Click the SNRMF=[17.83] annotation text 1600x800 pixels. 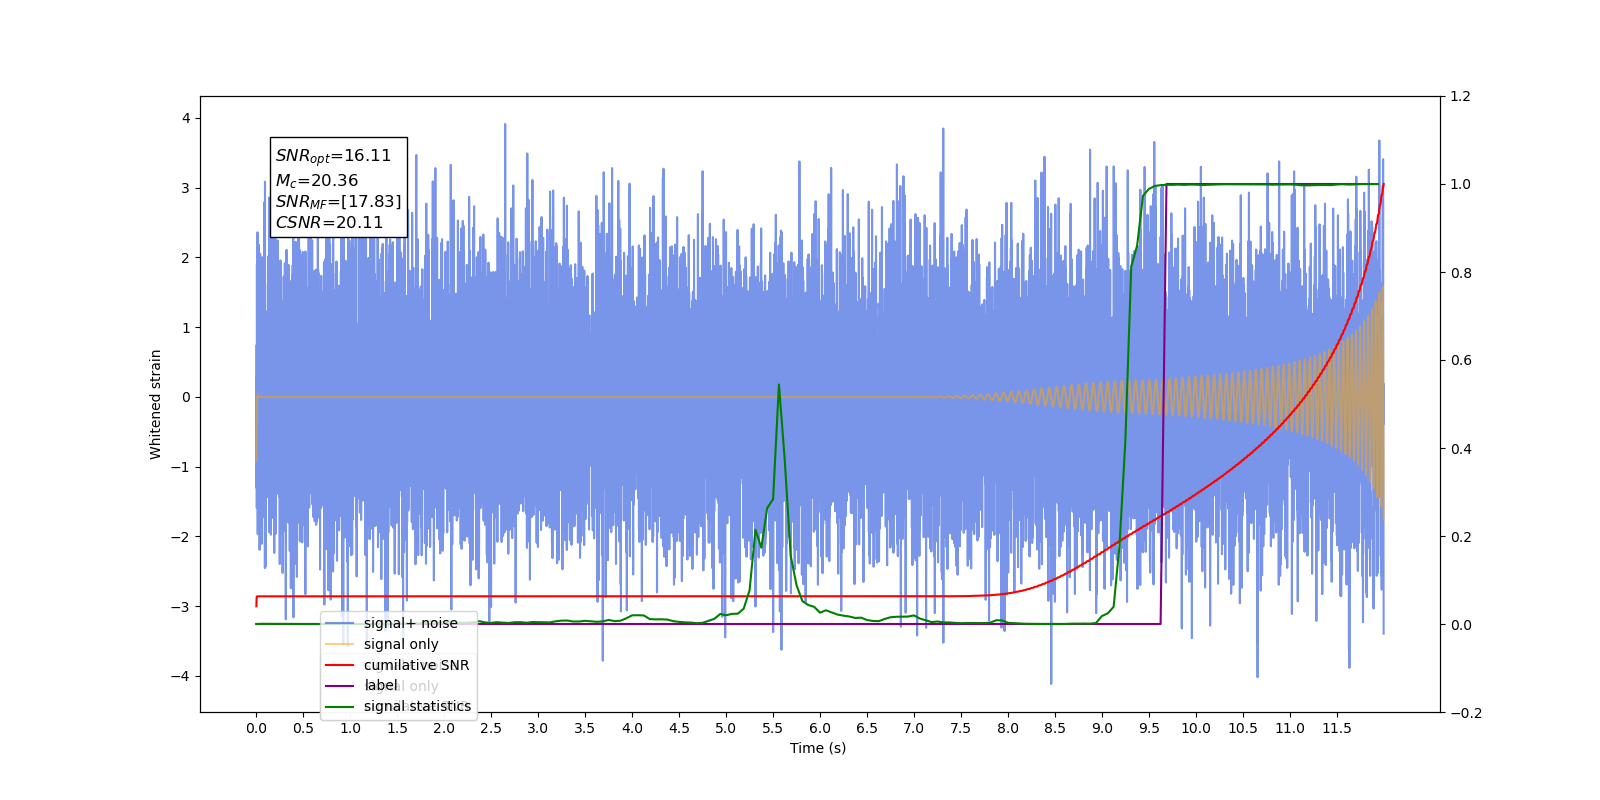coord(338,202)
